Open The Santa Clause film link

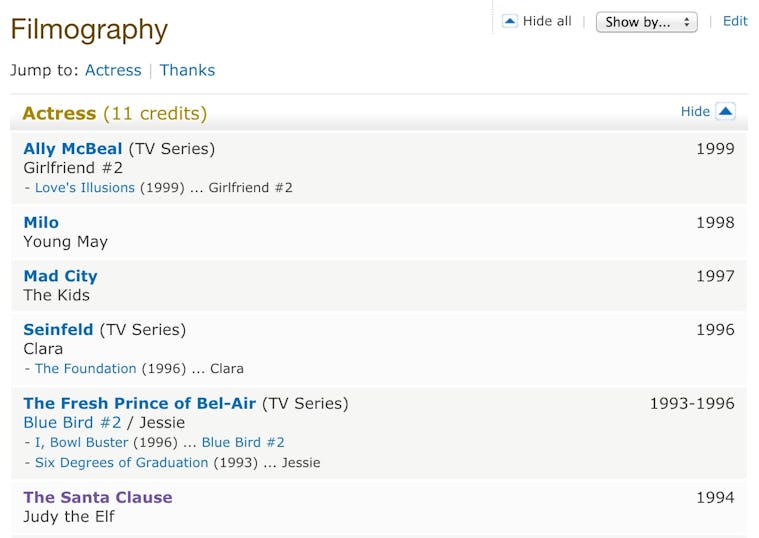(x=98, y=497)
